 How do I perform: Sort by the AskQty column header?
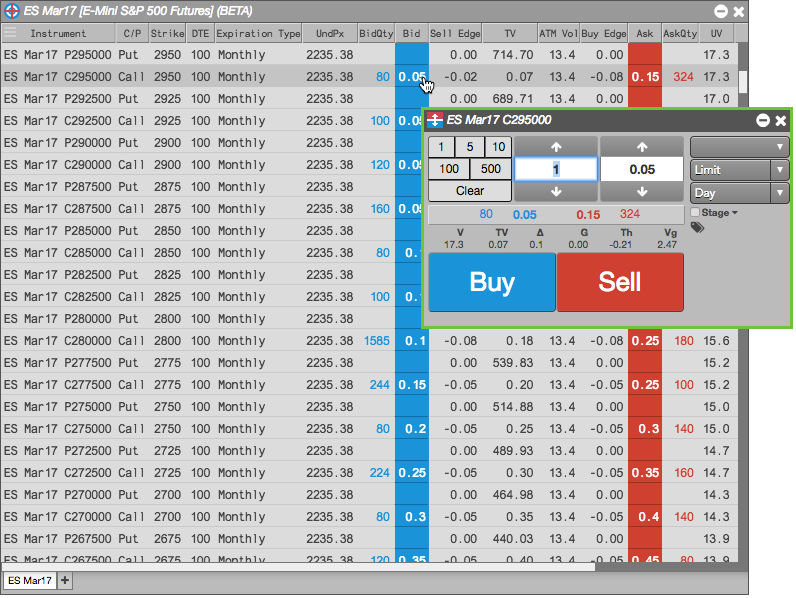tap(680, 34)
